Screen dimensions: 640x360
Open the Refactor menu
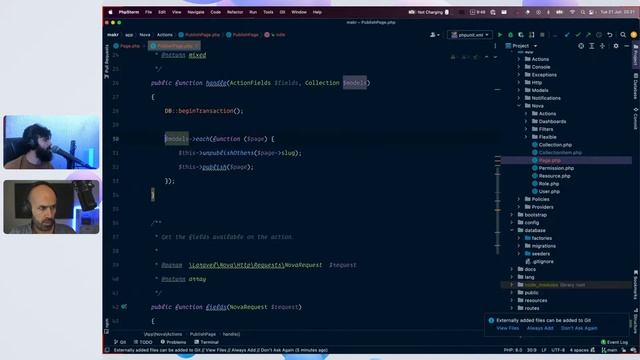235,12
